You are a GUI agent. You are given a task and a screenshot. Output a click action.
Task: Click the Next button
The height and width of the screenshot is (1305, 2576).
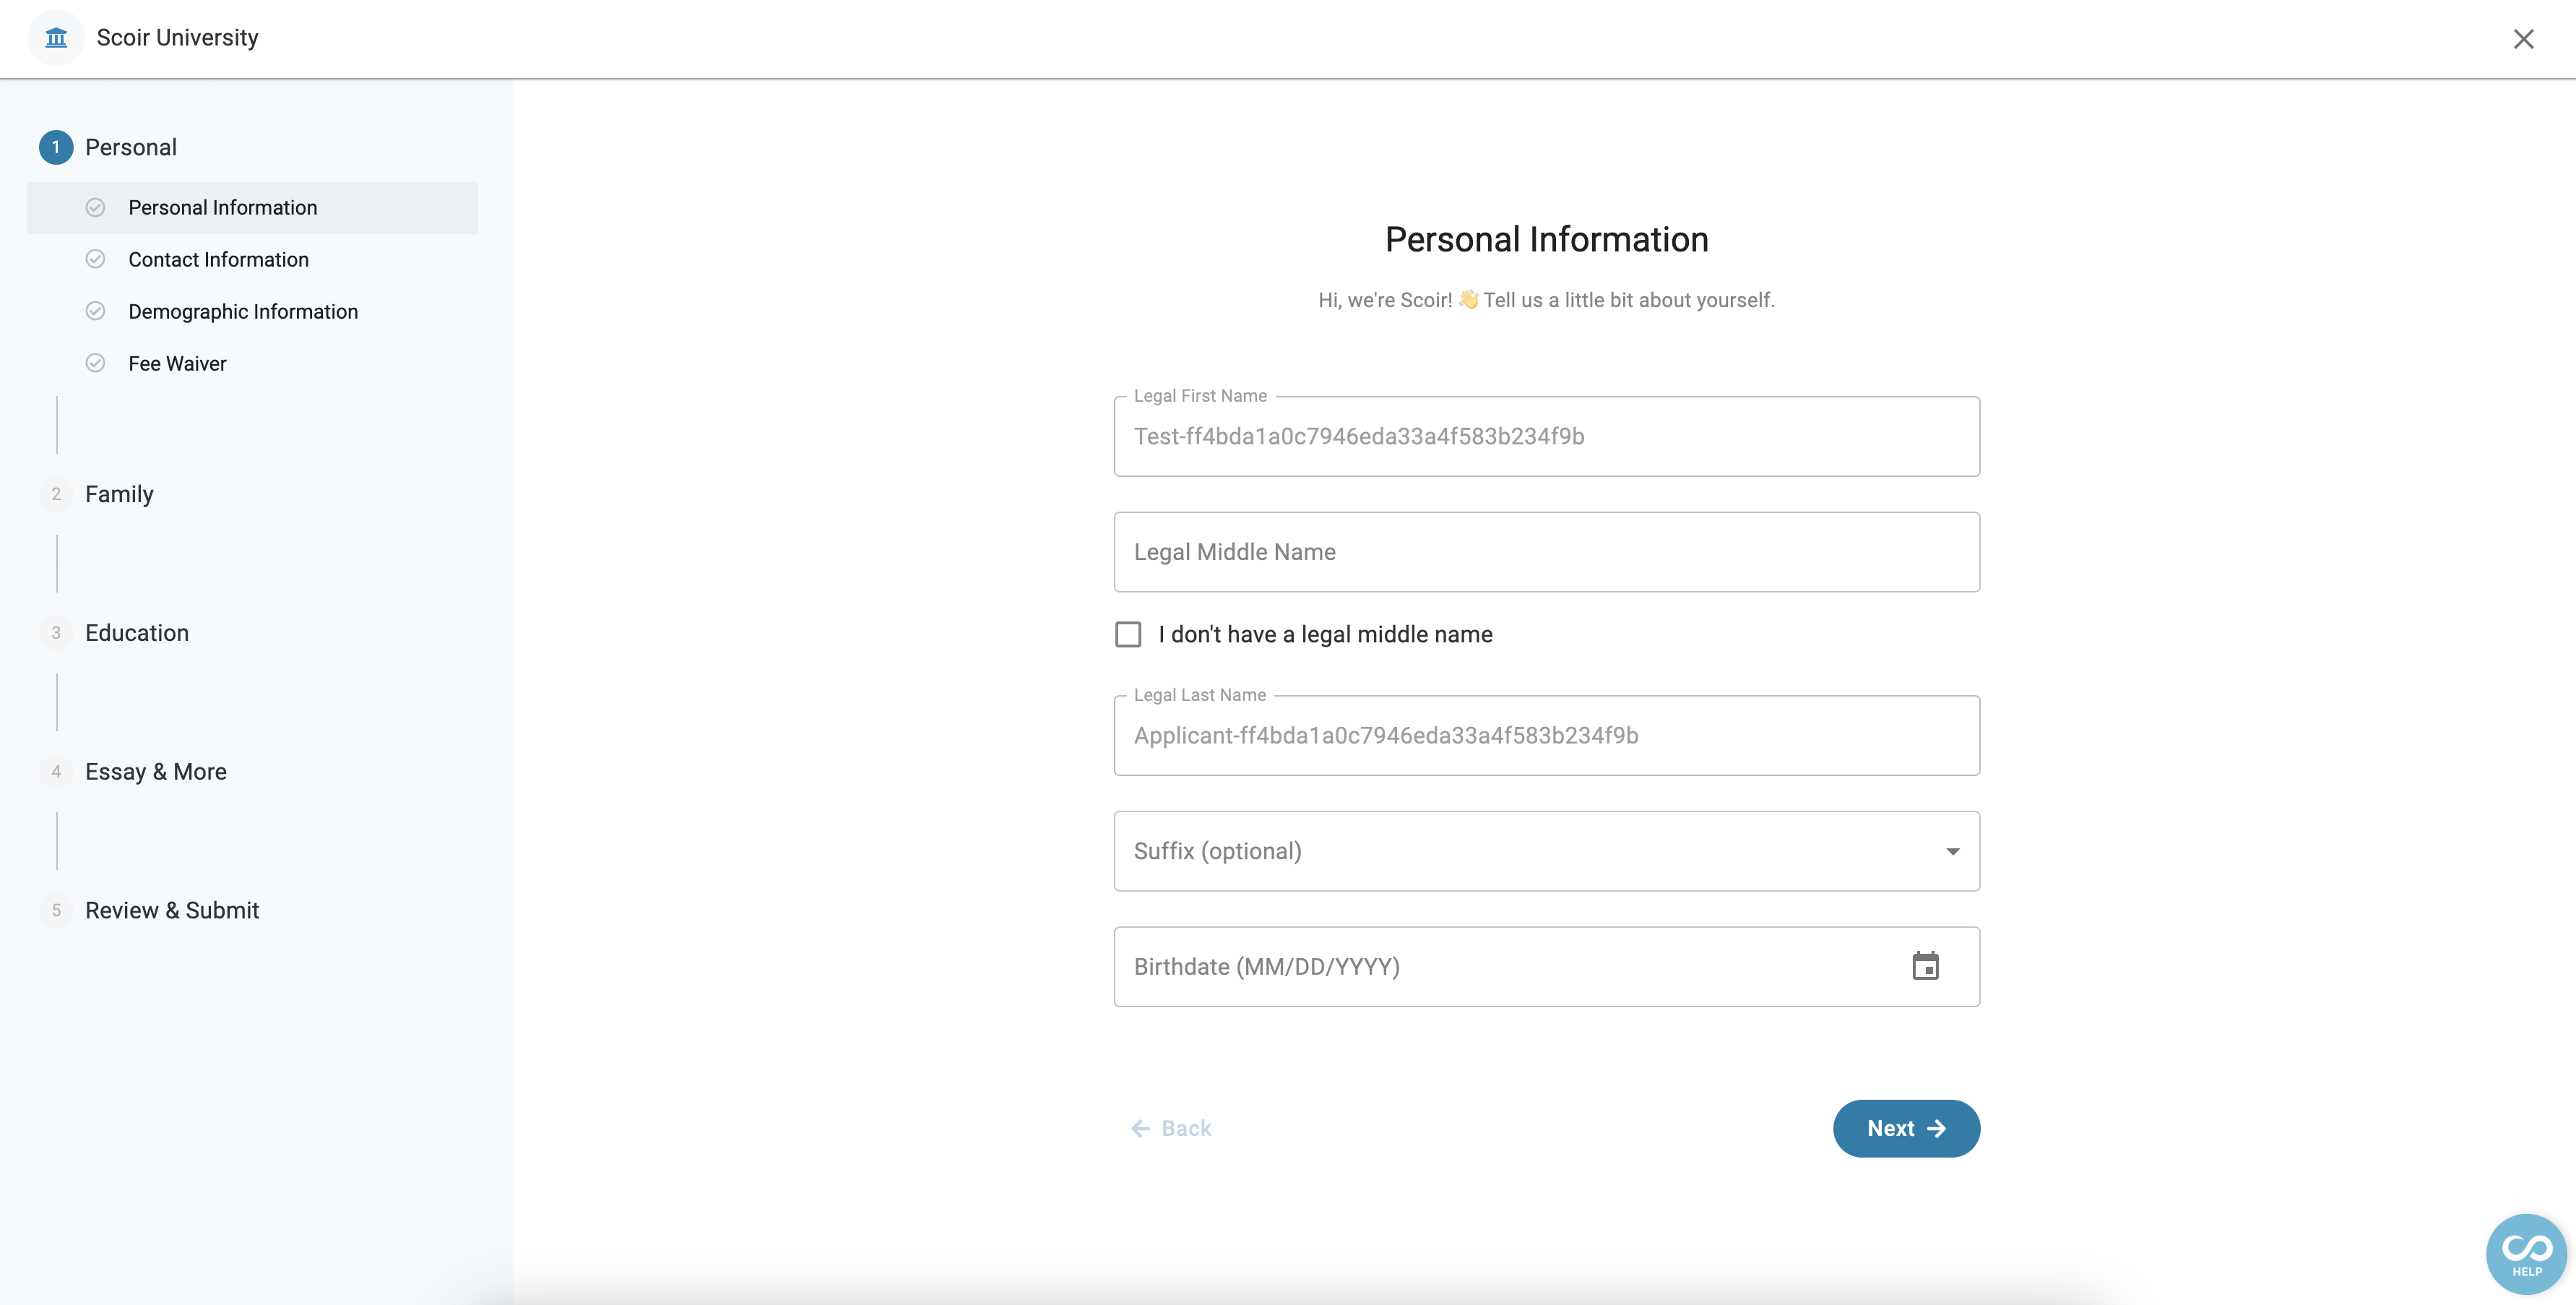coord(1906,1128)
